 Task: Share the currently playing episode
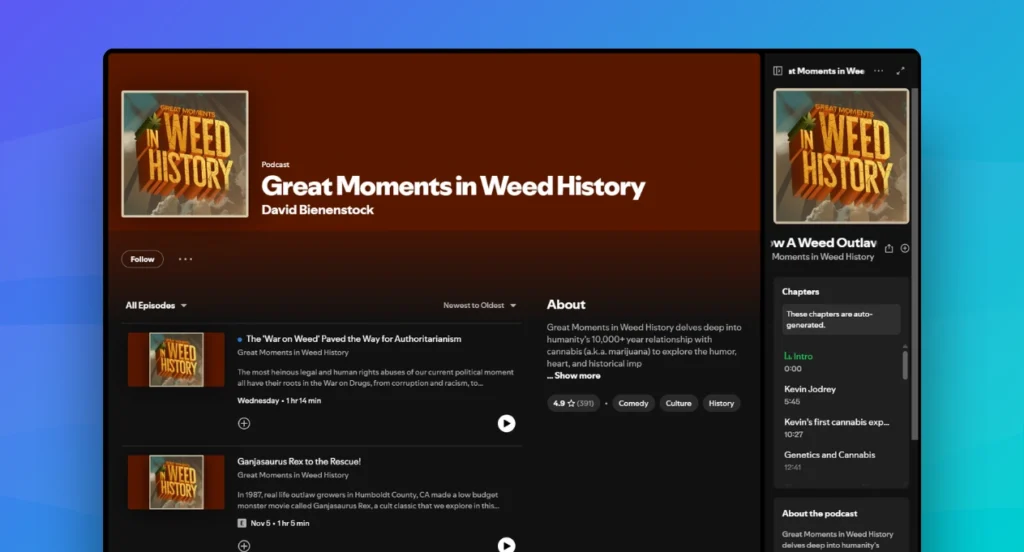pos(889,248)
